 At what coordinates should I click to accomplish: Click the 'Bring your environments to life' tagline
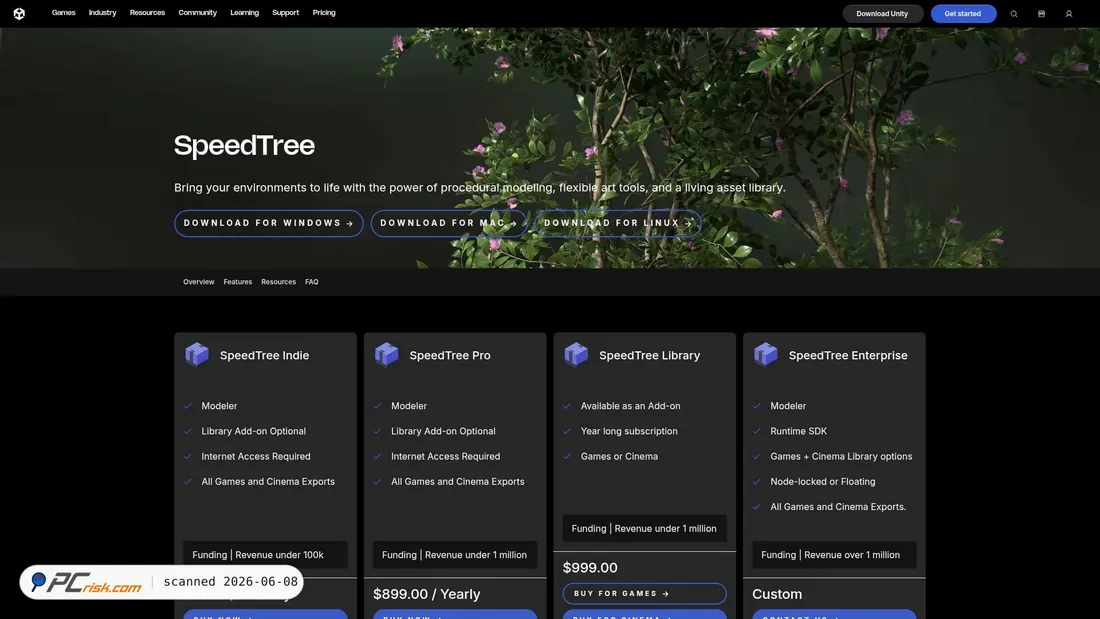(x=480, y=187)
